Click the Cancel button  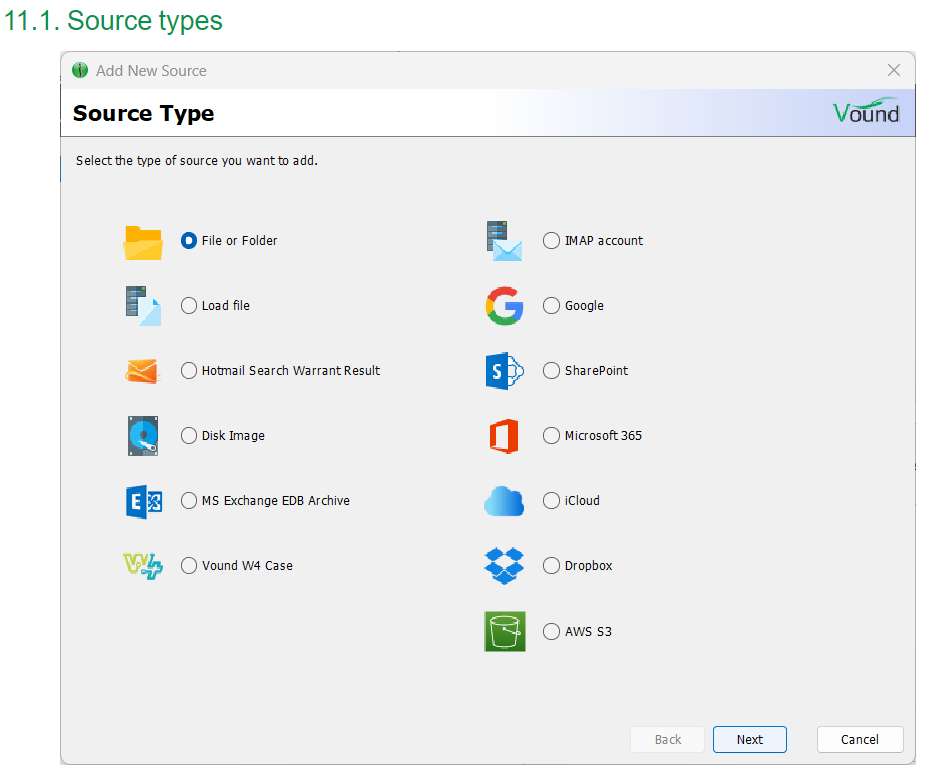point(860,740)
